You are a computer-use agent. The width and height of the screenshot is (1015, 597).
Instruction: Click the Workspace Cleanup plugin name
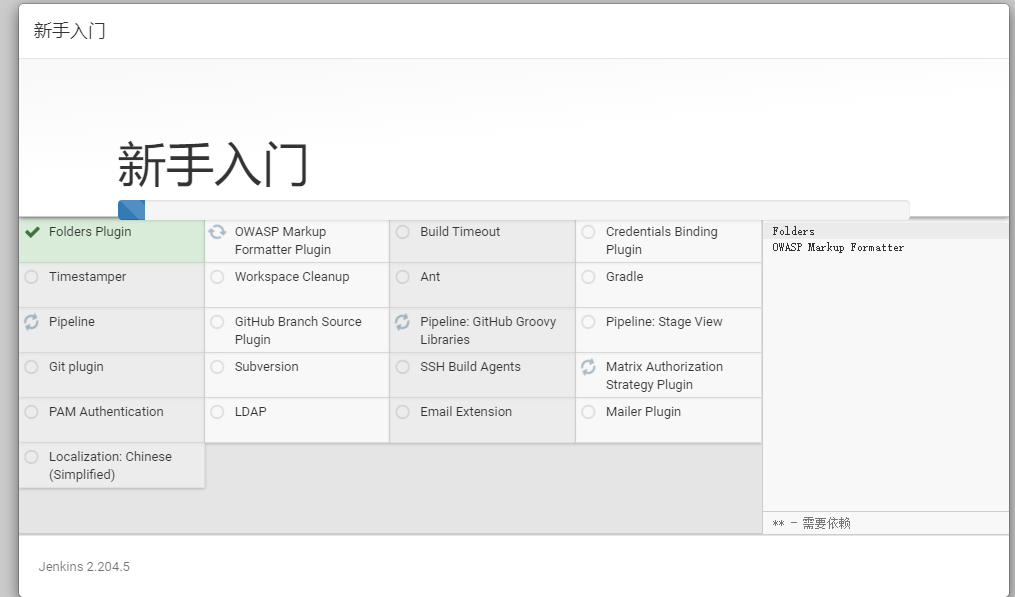(x=292, y=277)
